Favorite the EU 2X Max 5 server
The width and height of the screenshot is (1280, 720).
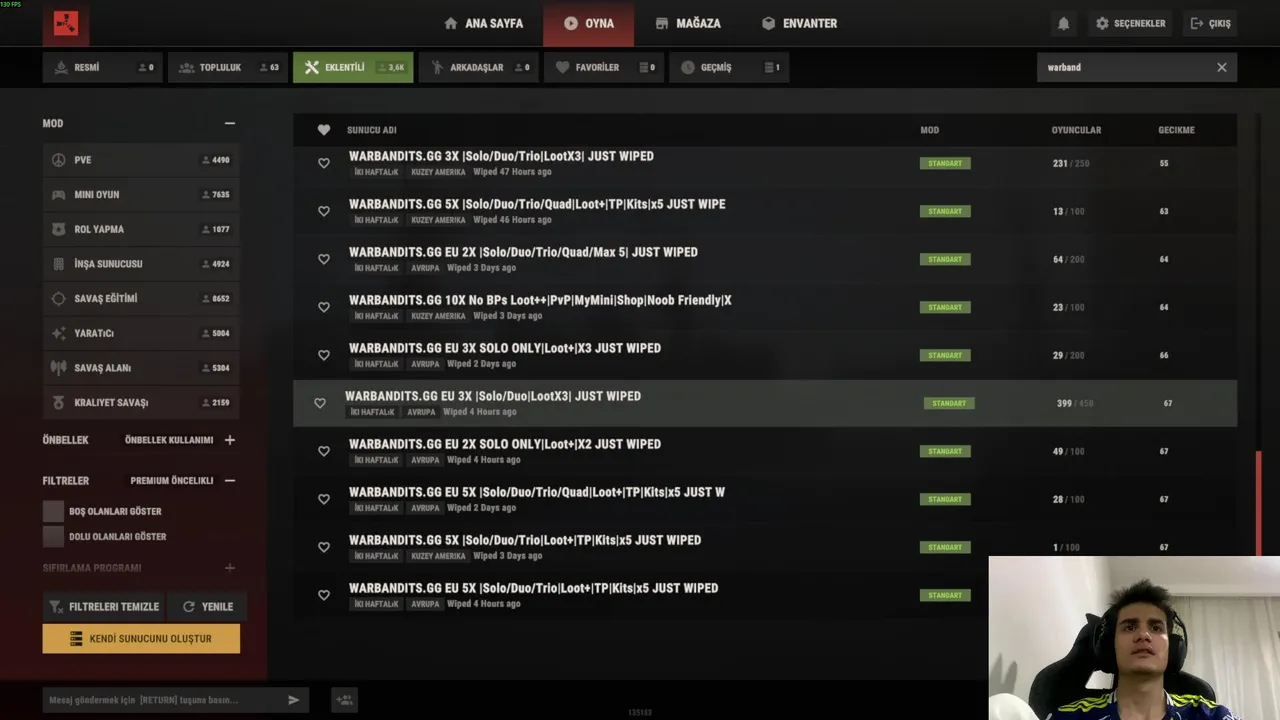(x=324, y=259)
